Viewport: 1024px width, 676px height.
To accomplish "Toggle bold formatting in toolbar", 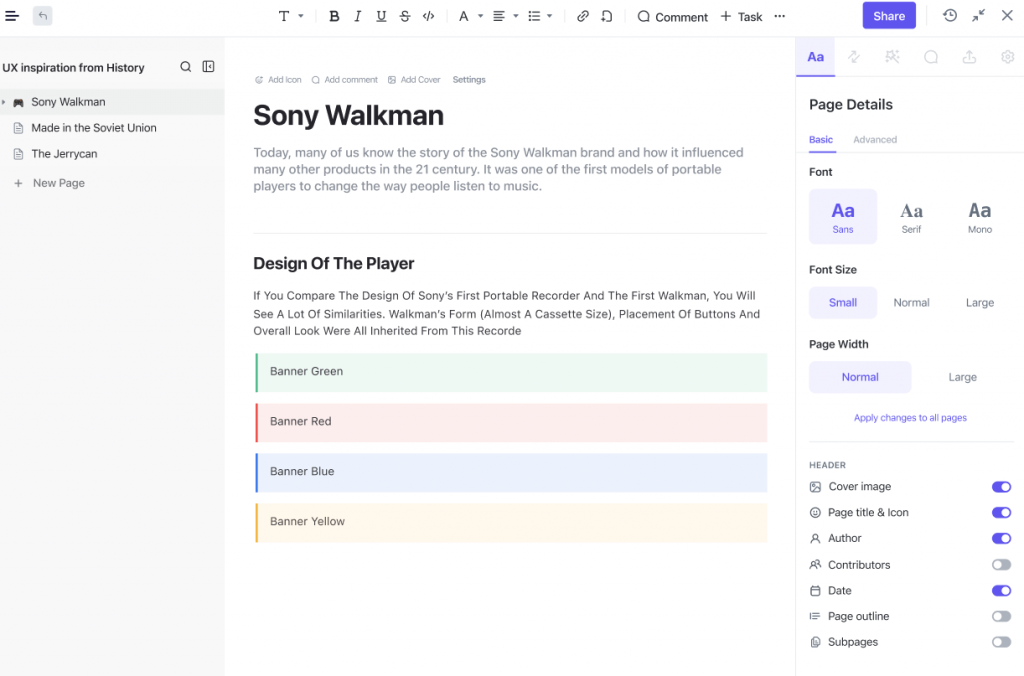I will tap(334, 16).
